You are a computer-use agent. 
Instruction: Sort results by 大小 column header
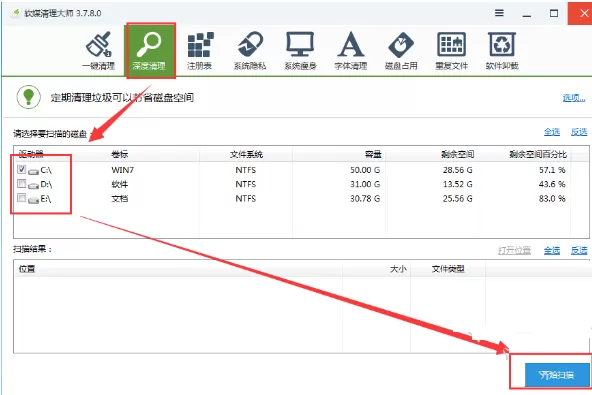398,269
